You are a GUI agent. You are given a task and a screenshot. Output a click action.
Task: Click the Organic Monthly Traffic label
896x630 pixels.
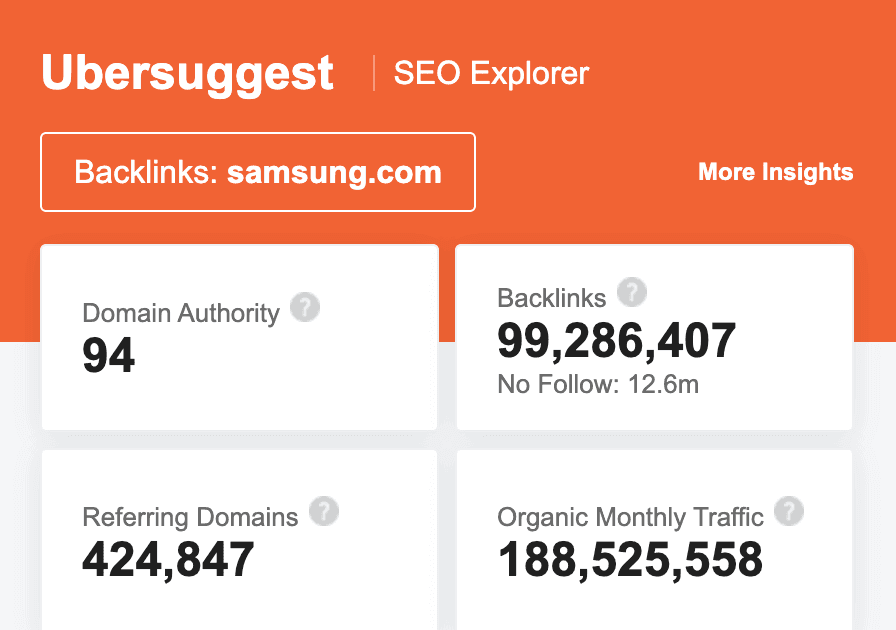point(630,517)
